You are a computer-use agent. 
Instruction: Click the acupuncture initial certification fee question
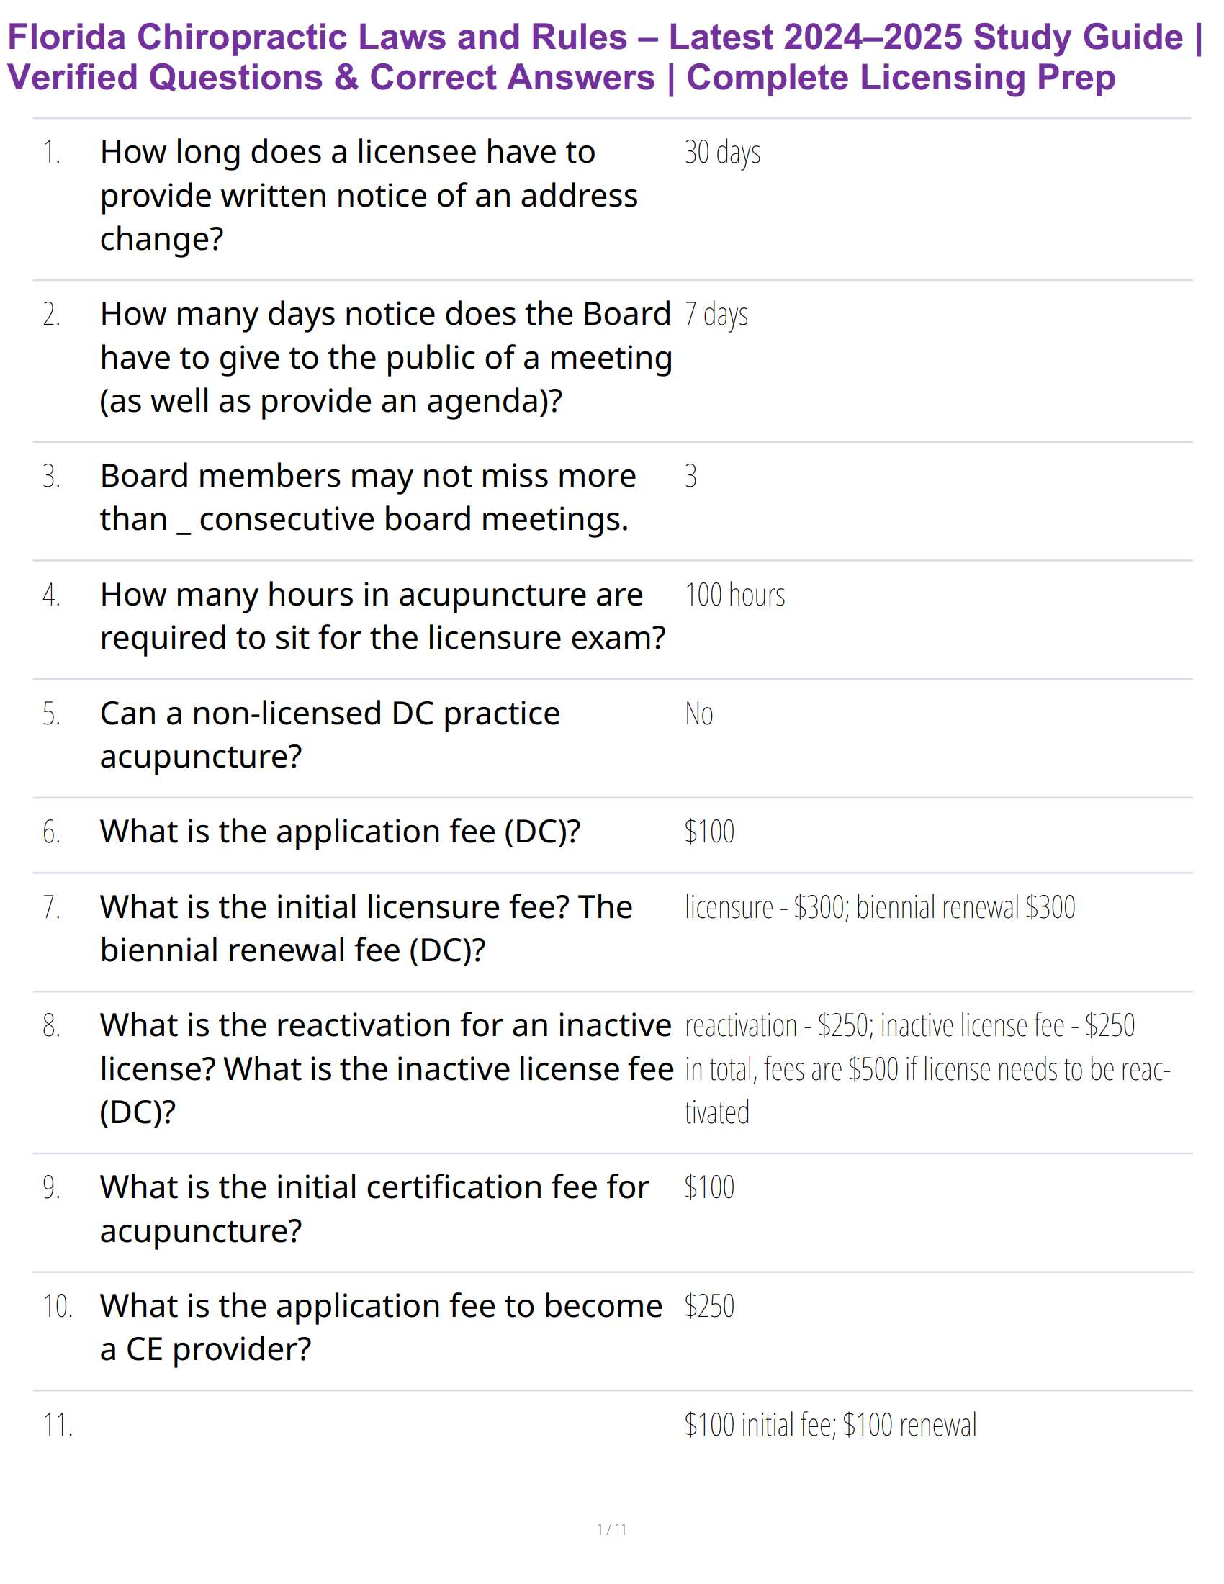[374, 1208]
